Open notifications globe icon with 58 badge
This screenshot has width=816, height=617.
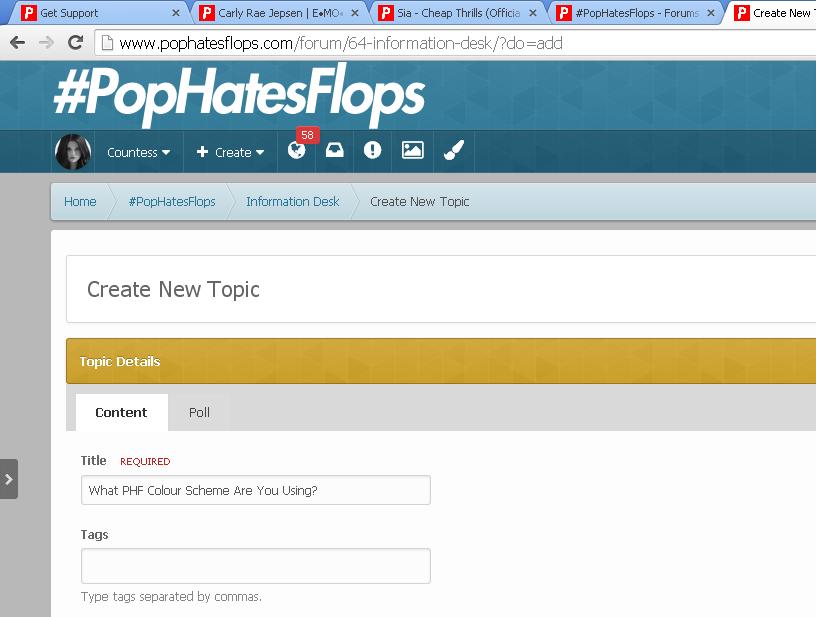click(x=297, y=151)
